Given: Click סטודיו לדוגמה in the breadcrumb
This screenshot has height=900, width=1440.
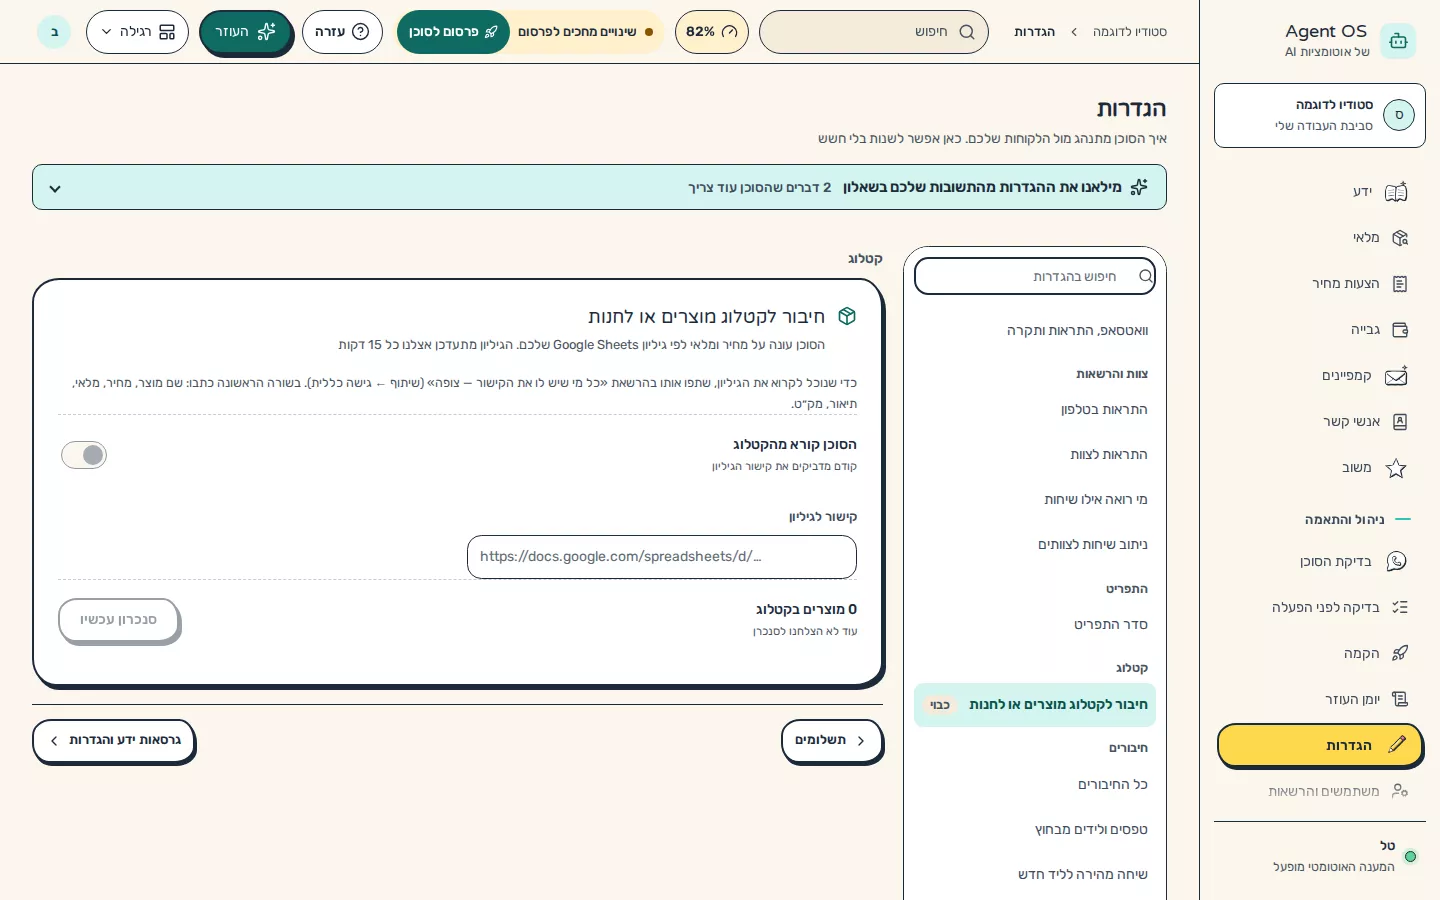Looking at the screenshot, I should [1130, 32].
